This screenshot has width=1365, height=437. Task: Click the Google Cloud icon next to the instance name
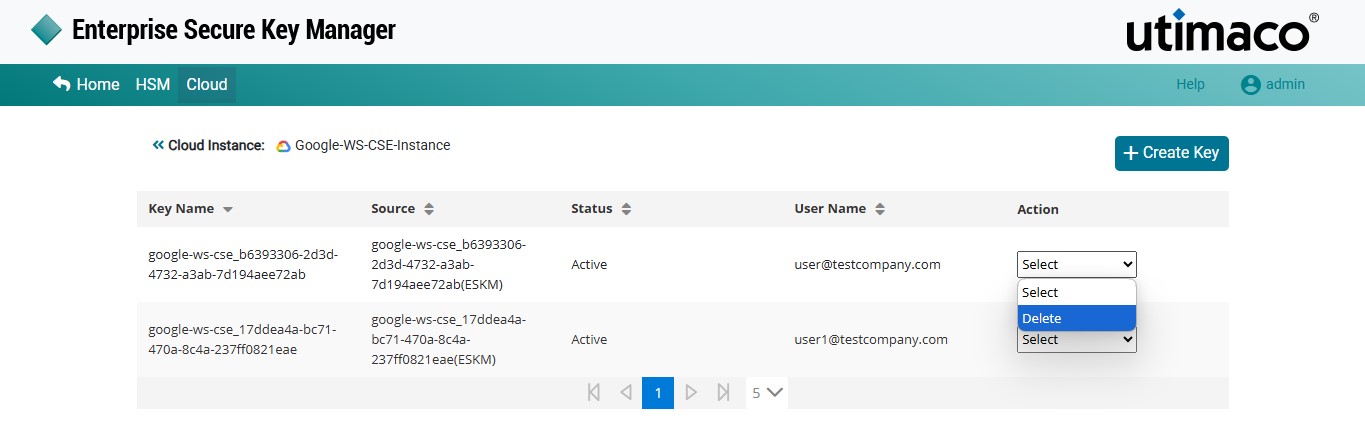click(x=283, y=146)
